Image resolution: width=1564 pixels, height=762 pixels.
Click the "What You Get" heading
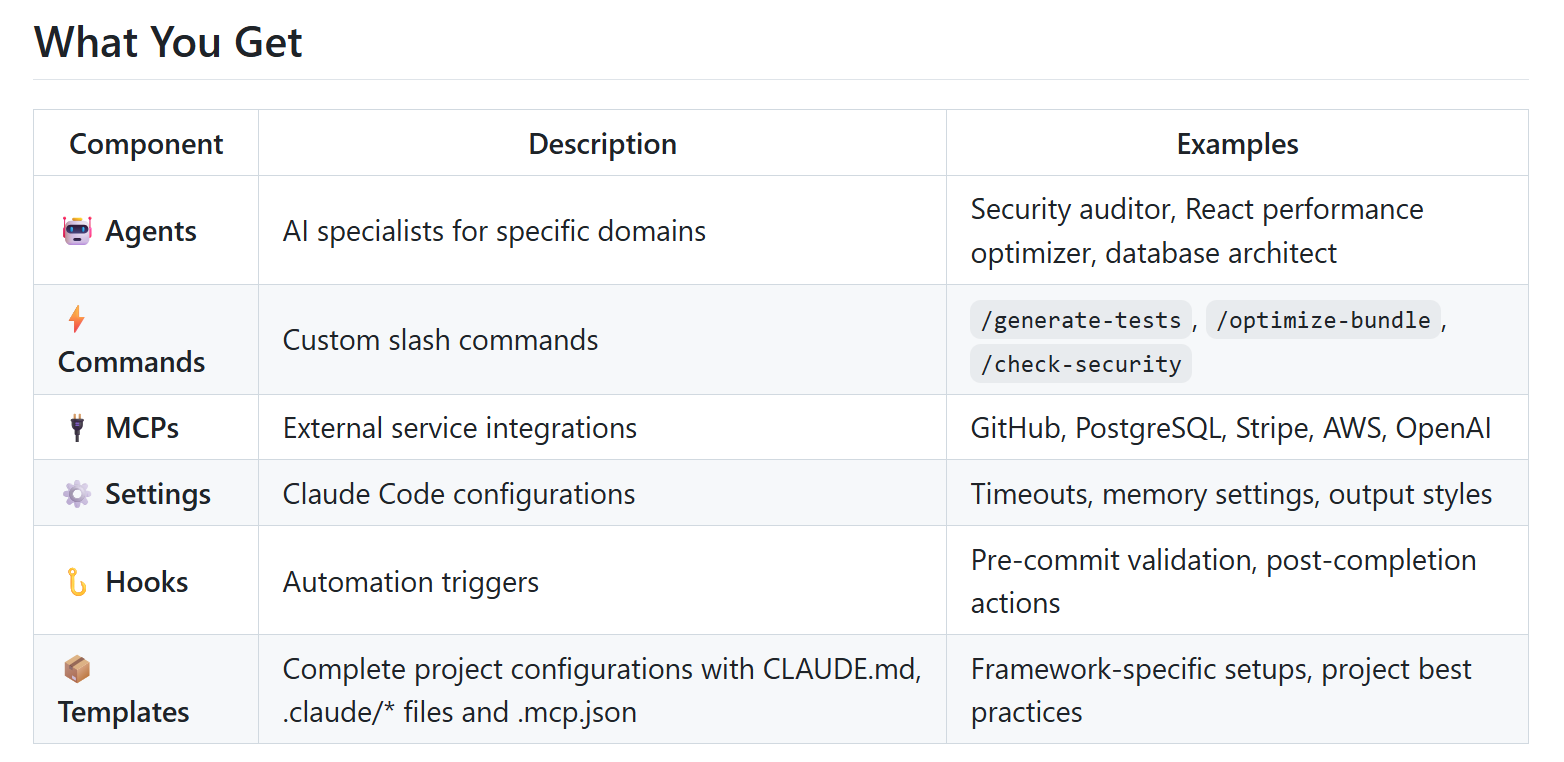coord(168,43)
